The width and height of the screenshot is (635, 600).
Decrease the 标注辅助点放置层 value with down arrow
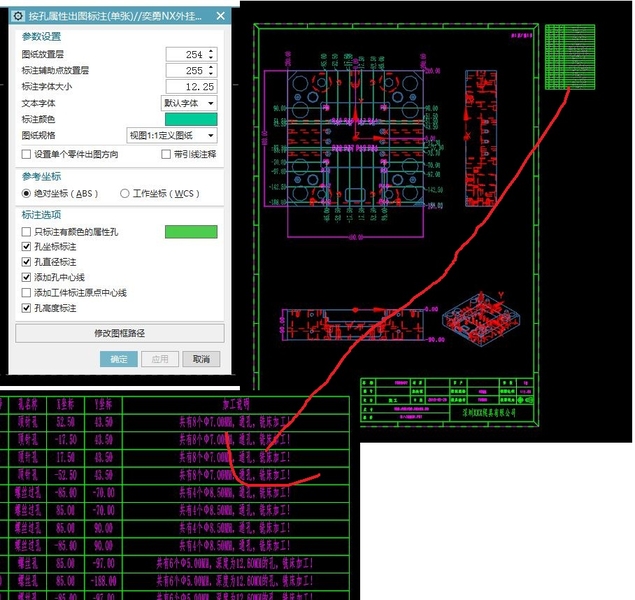point(211,73)
